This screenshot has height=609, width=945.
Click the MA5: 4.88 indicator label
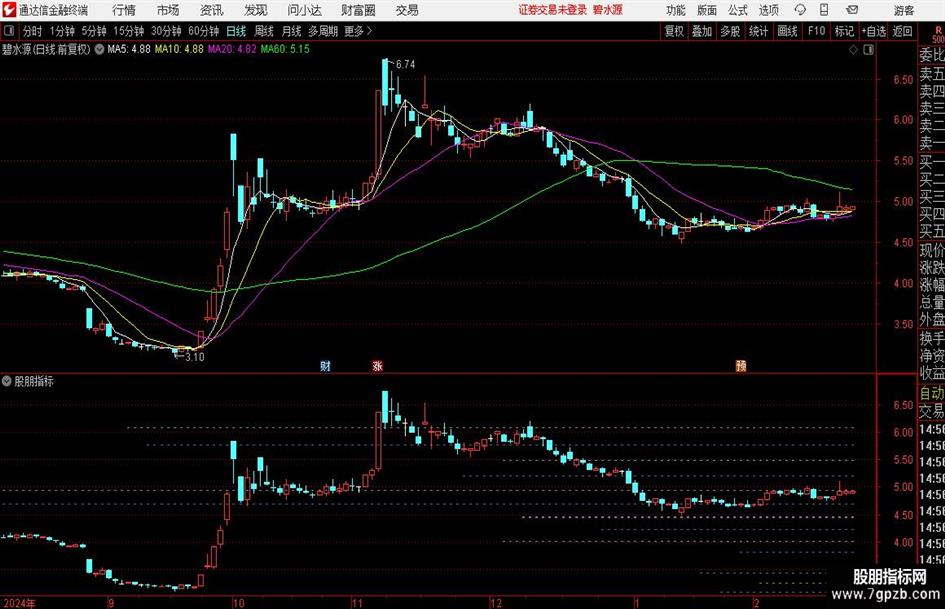coord(129,49)
